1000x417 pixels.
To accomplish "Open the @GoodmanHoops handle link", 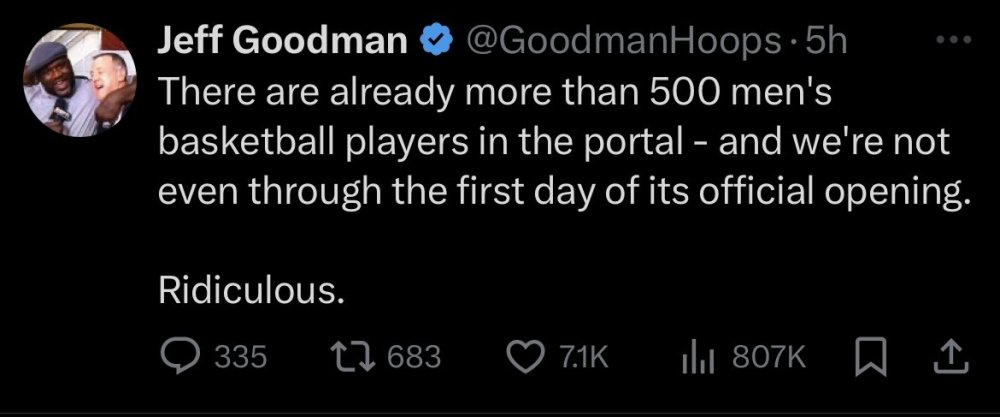I will (x=621, y=39).
